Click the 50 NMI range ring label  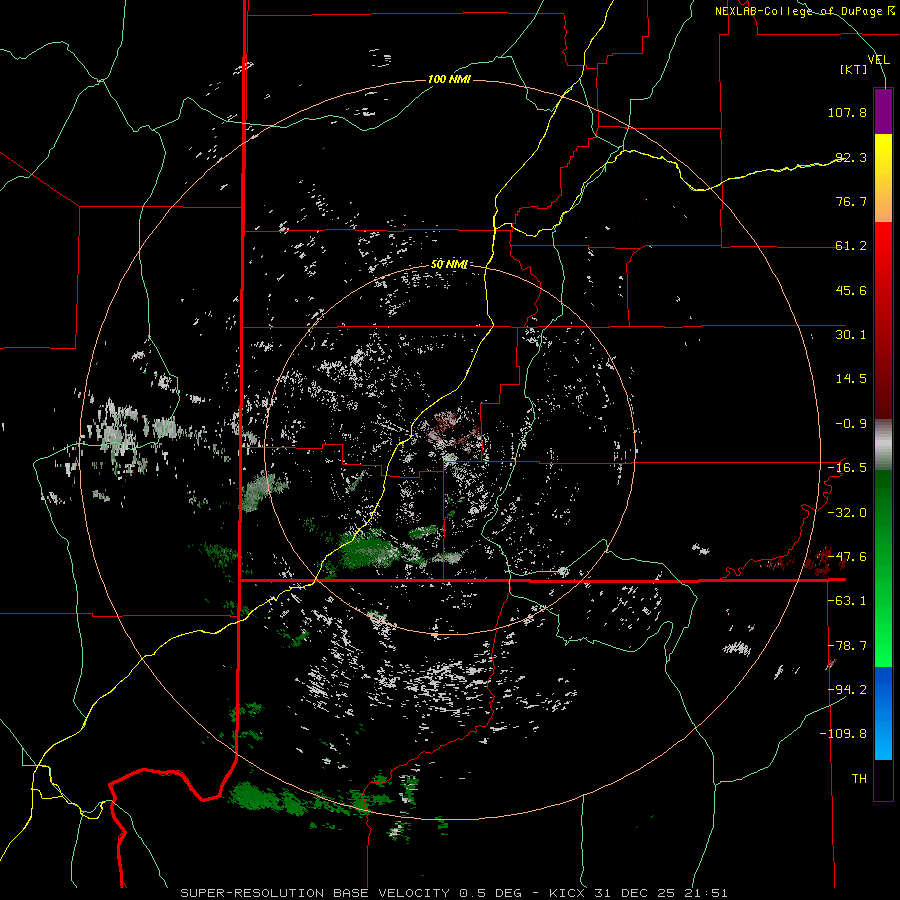(449, 265)
